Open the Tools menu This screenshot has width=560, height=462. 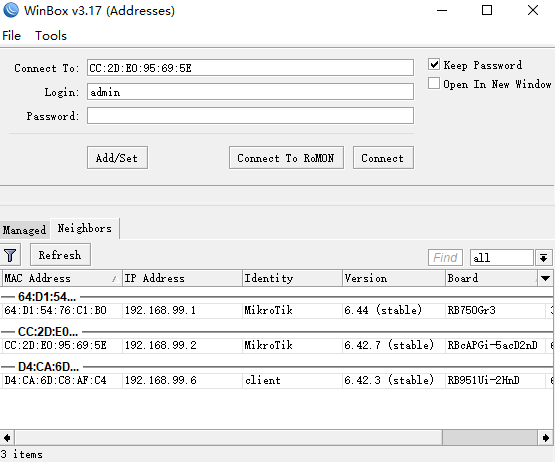tap(51, 36)
